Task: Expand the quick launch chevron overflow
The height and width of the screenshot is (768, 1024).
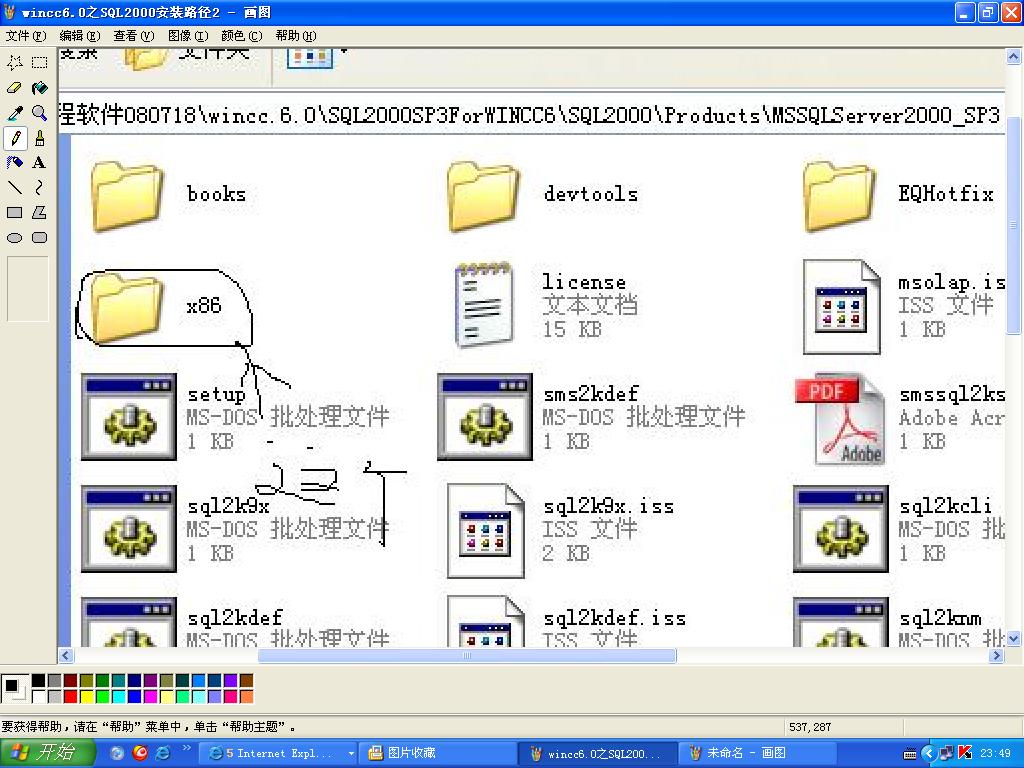Action: tap(186, 748)
